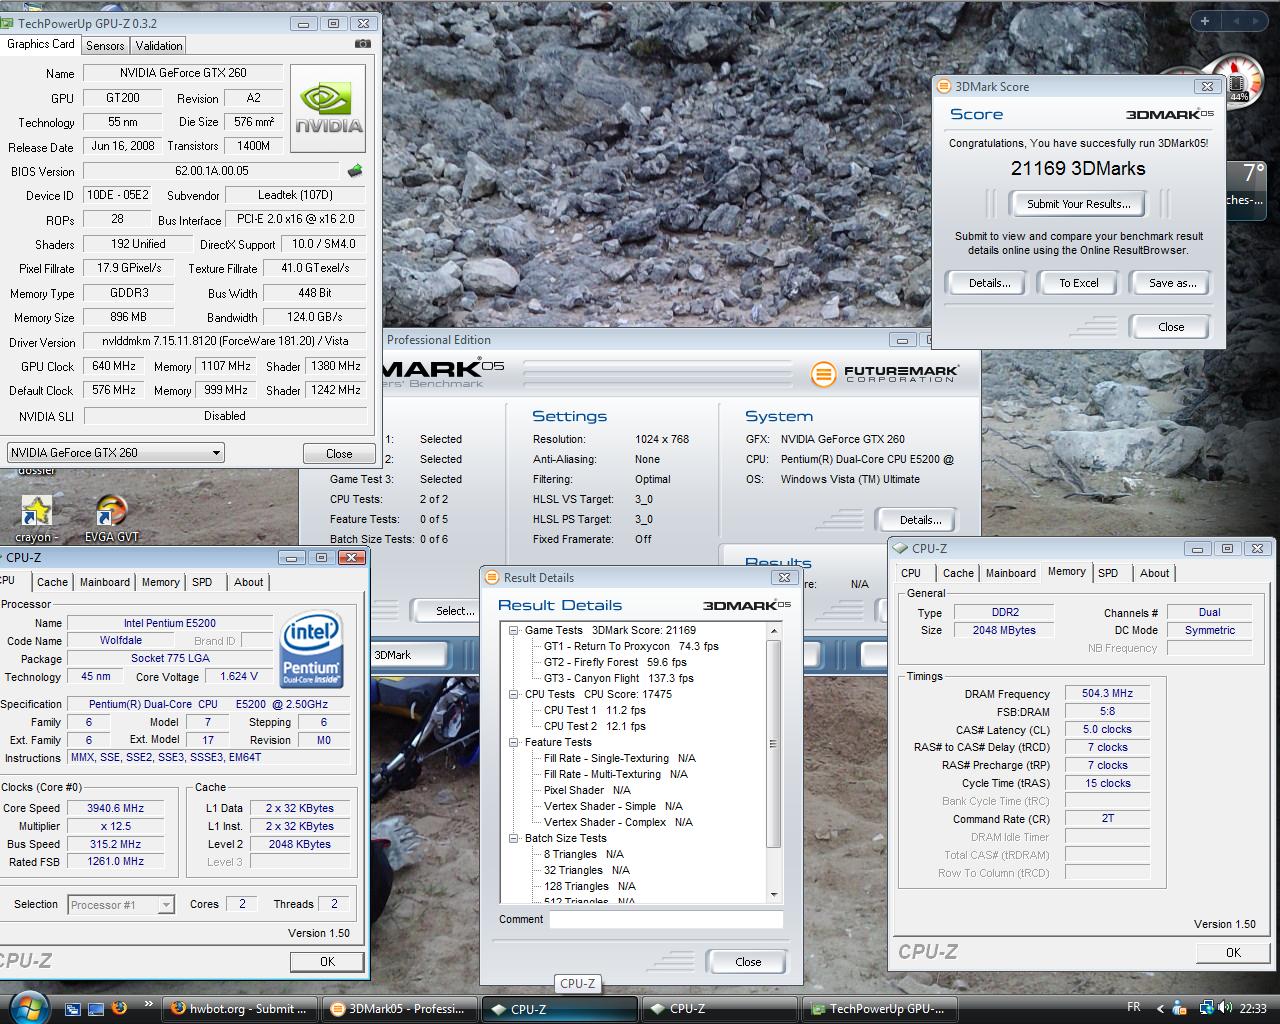Screen dimensions: 1280x1024
Task: Open Cache tab in right CPU-Z window
Action: (x=958, y=573)
